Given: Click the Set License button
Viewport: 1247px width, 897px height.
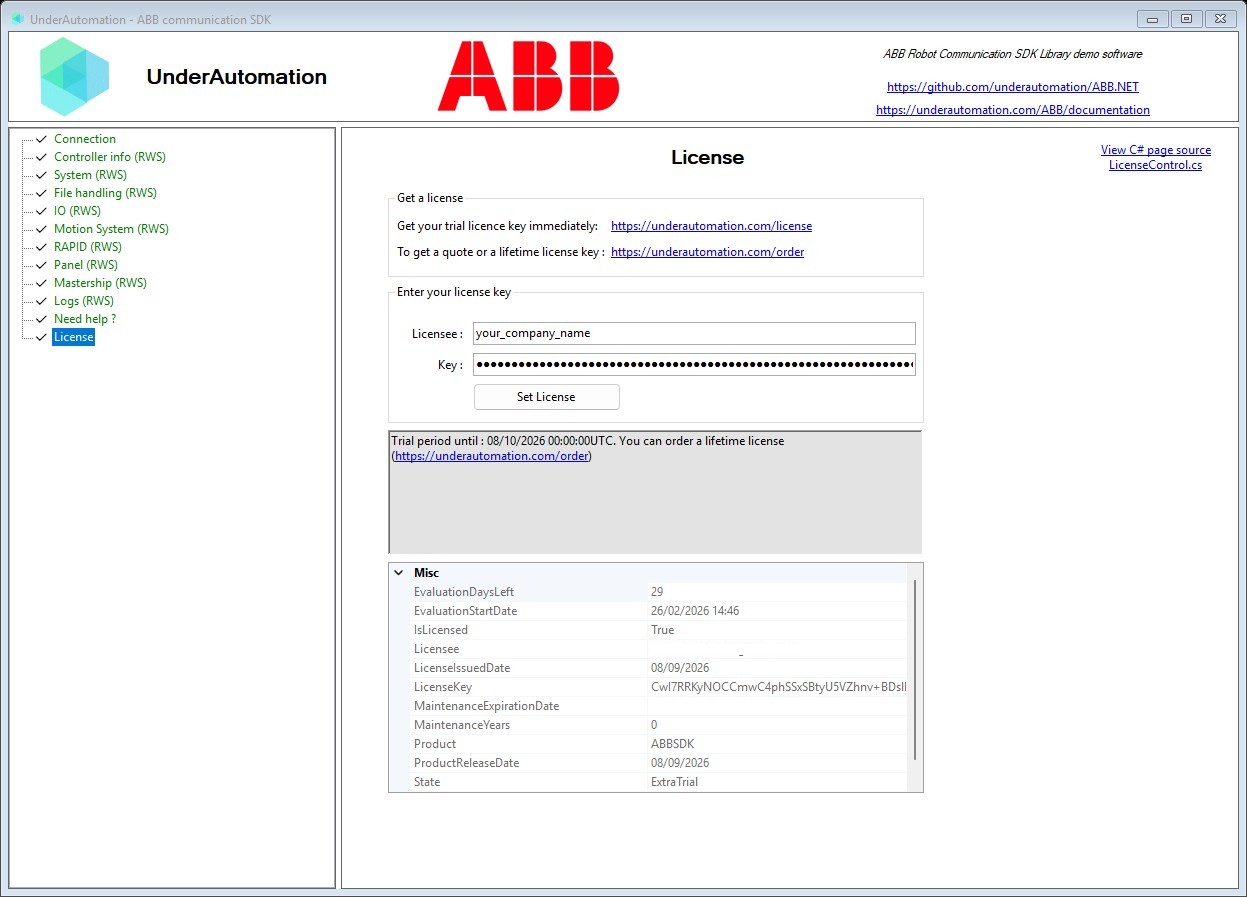Looking at the screenshot, I should [x=546, y=397].
